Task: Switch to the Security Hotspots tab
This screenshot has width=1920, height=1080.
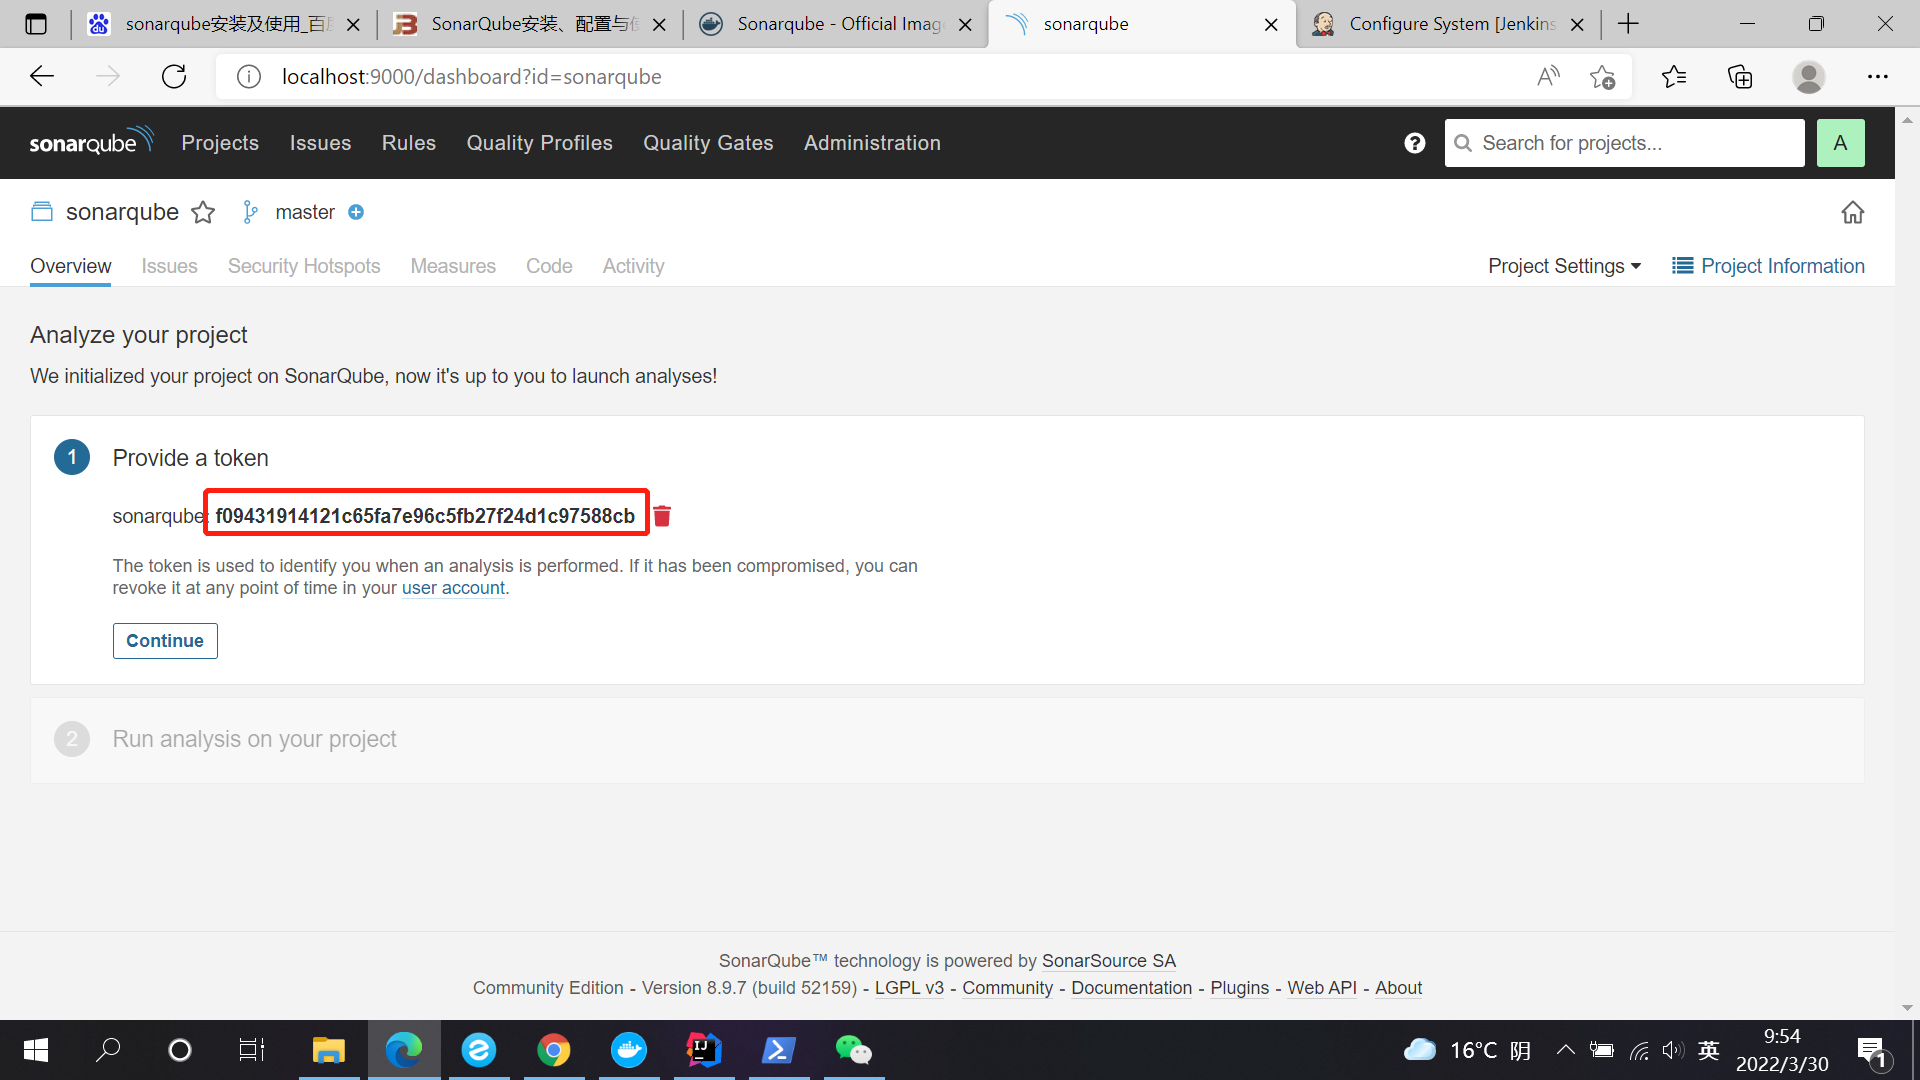Action: [303, 266]
